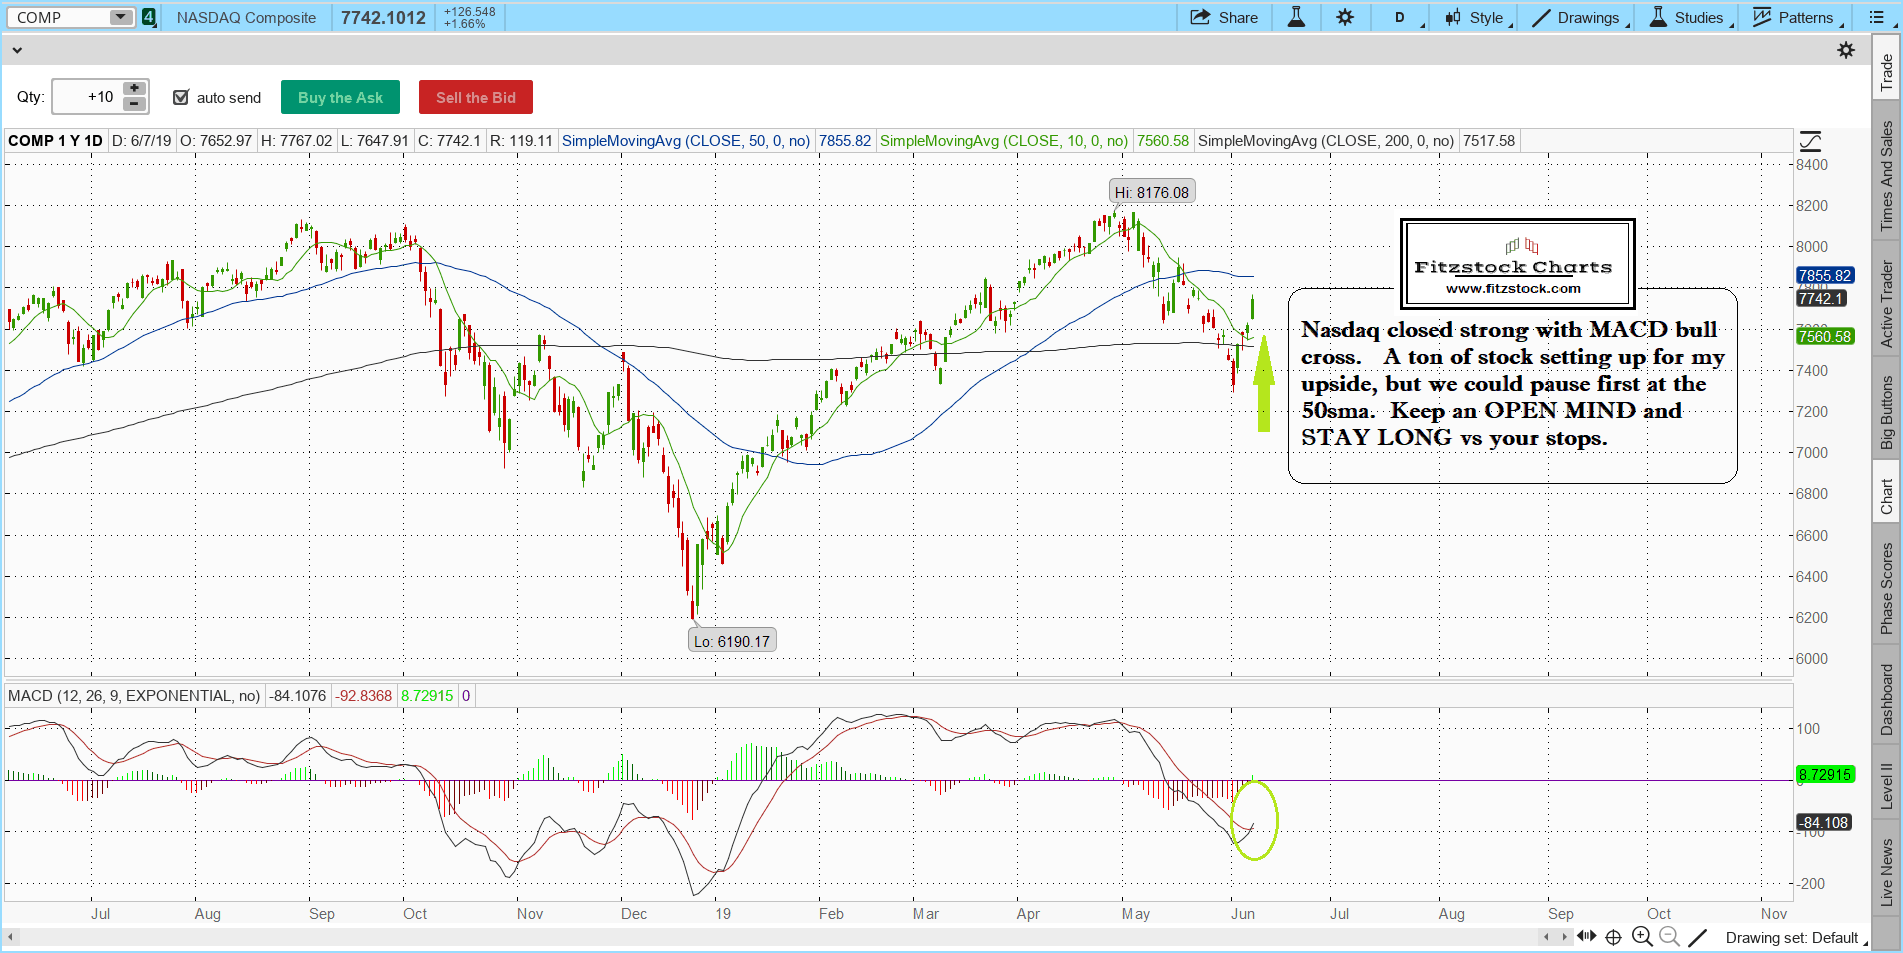Click the zoom in magnifier icon

1641,937
